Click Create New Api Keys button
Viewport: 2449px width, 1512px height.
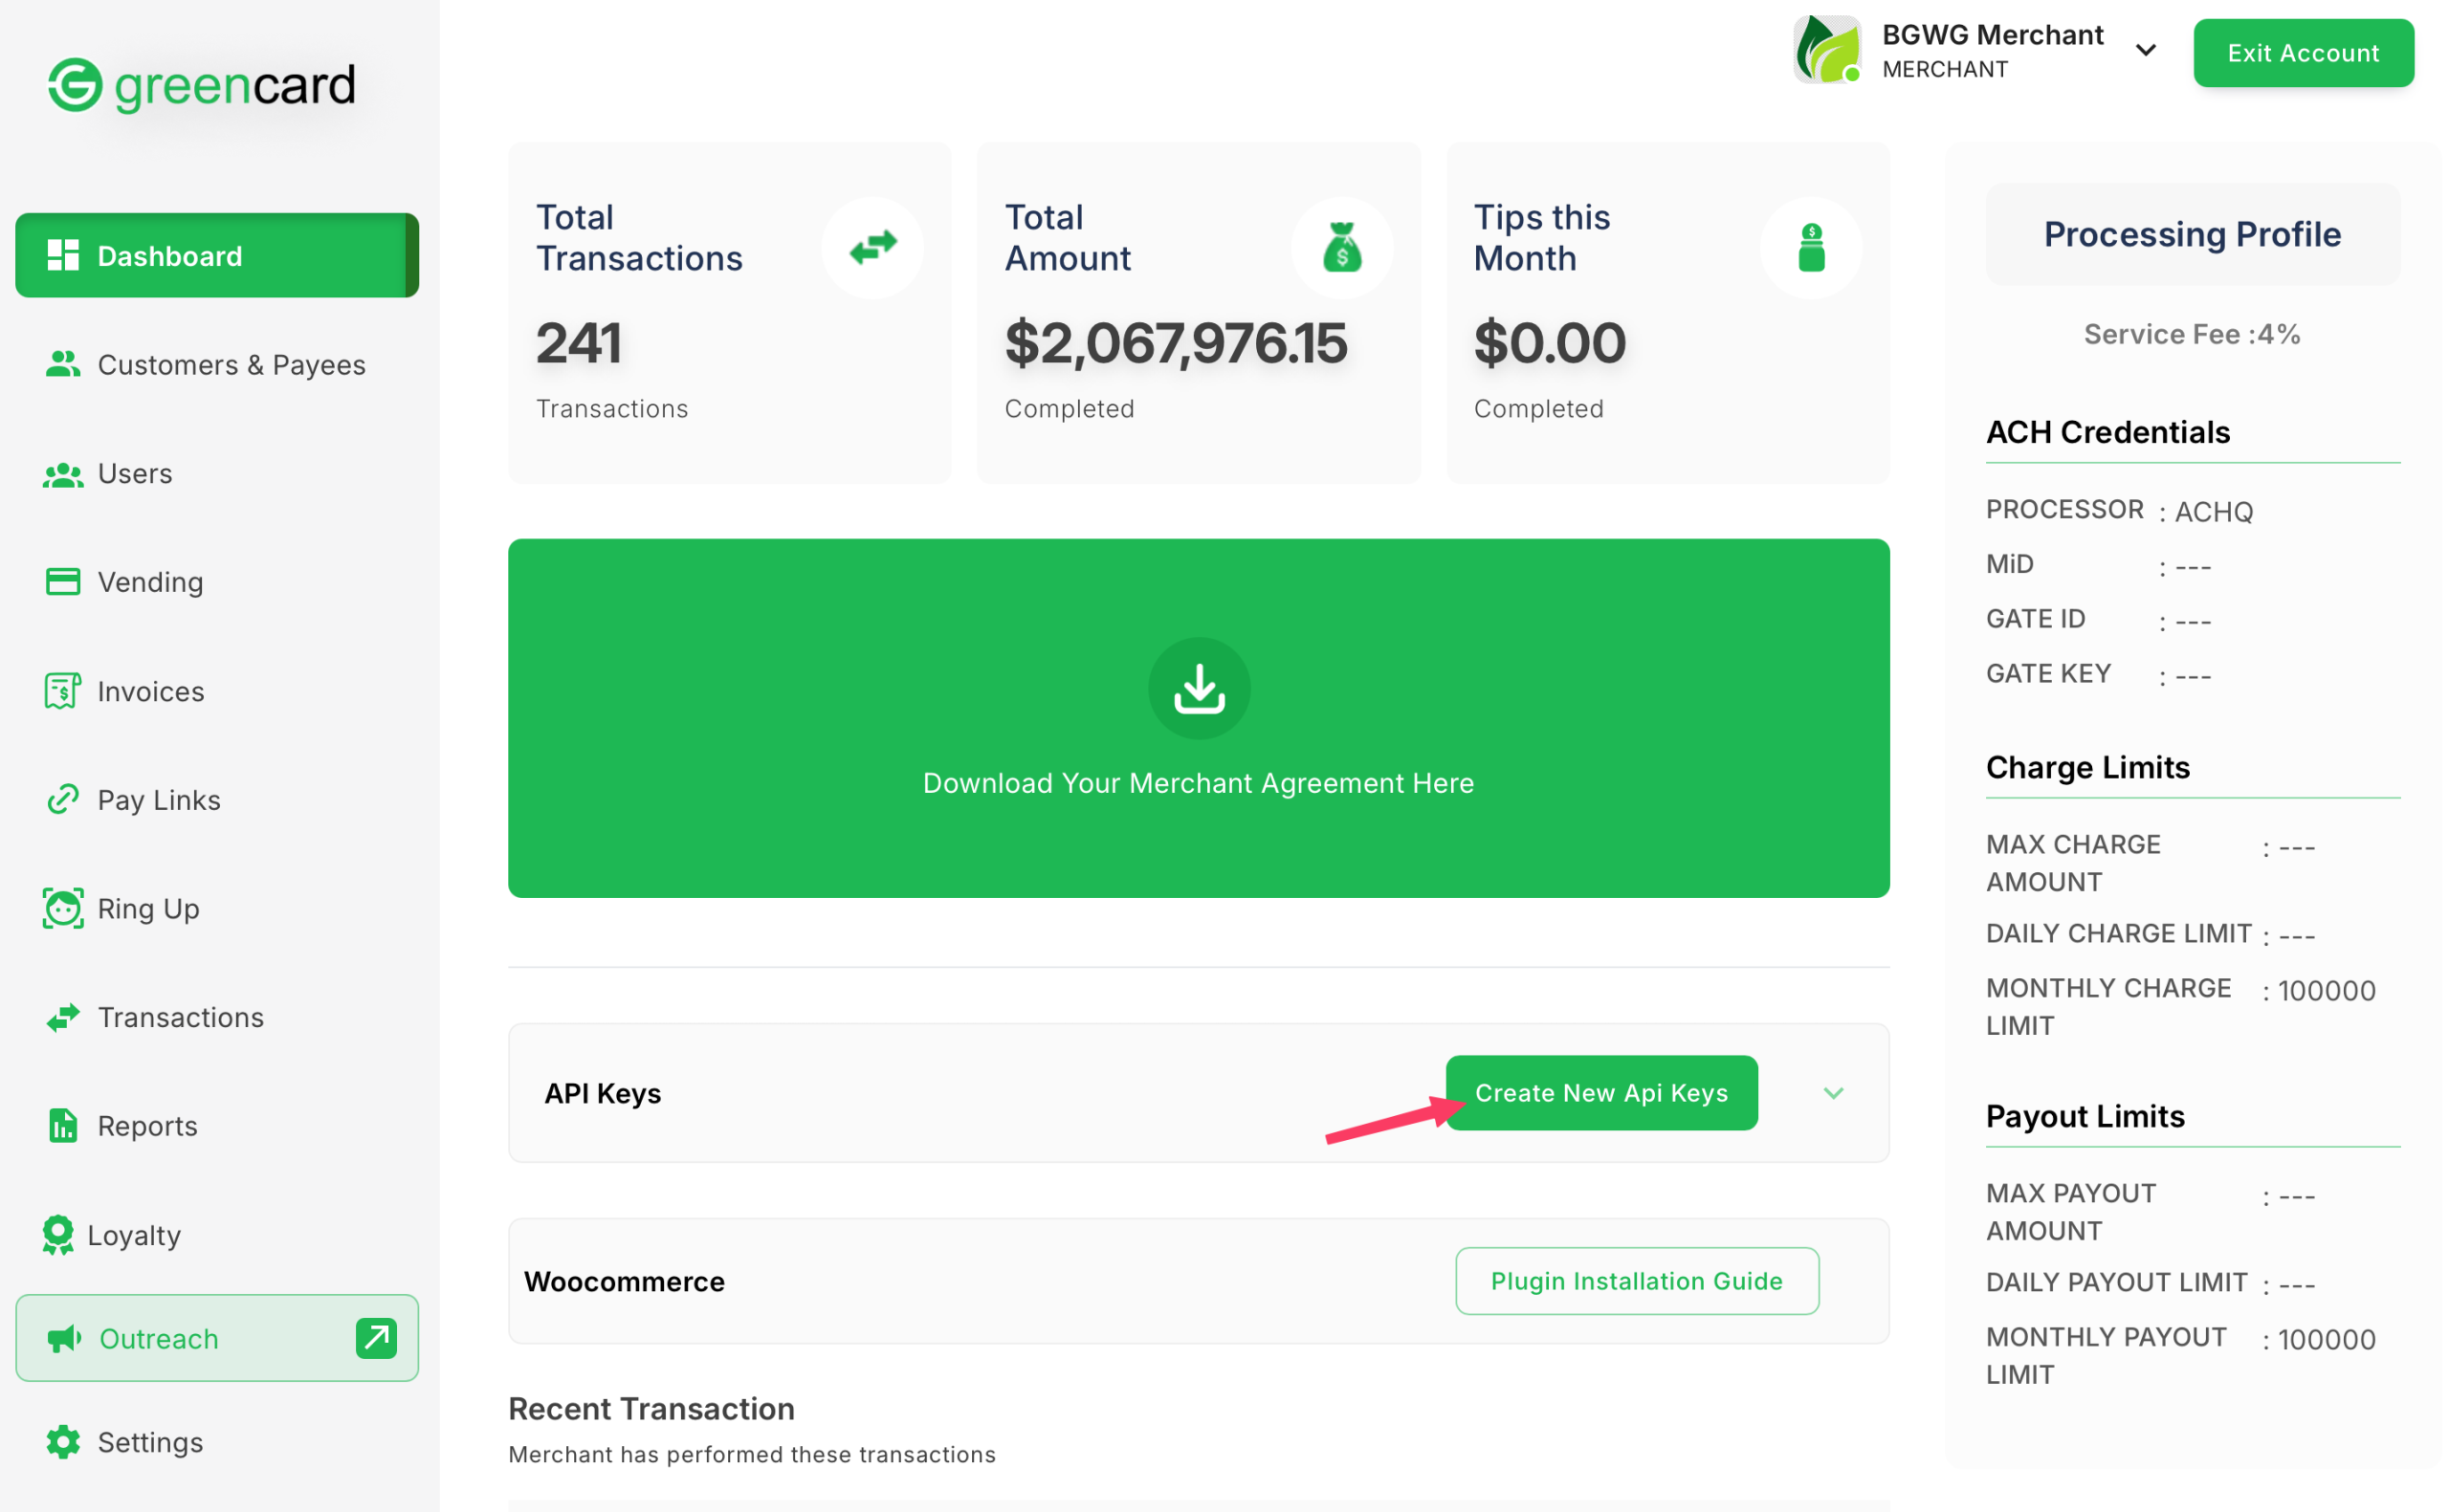click(x=1600, y=1092)
